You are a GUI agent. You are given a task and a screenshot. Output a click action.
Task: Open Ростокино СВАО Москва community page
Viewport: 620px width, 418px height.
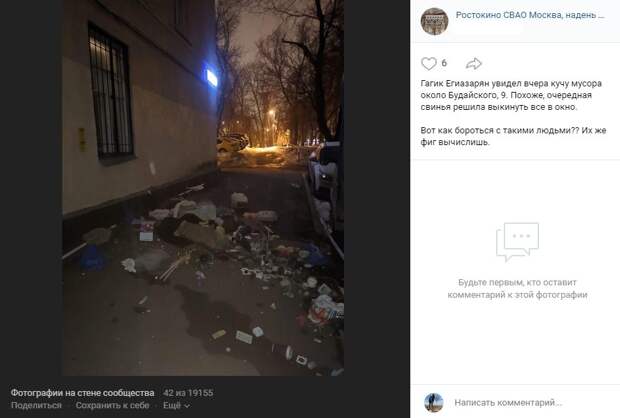(x=530, y=15)
